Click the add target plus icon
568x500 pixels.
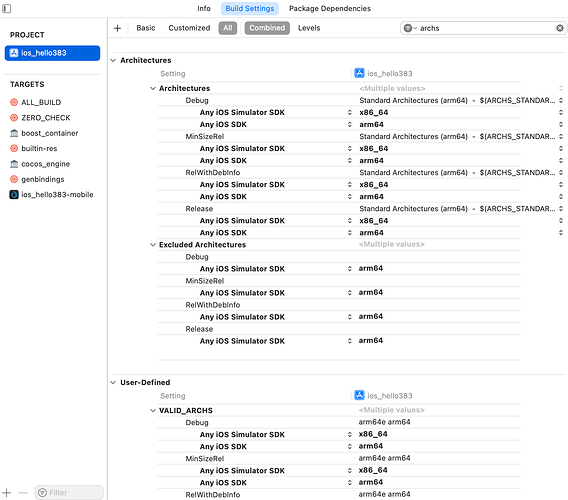click(x=7, y=492)
